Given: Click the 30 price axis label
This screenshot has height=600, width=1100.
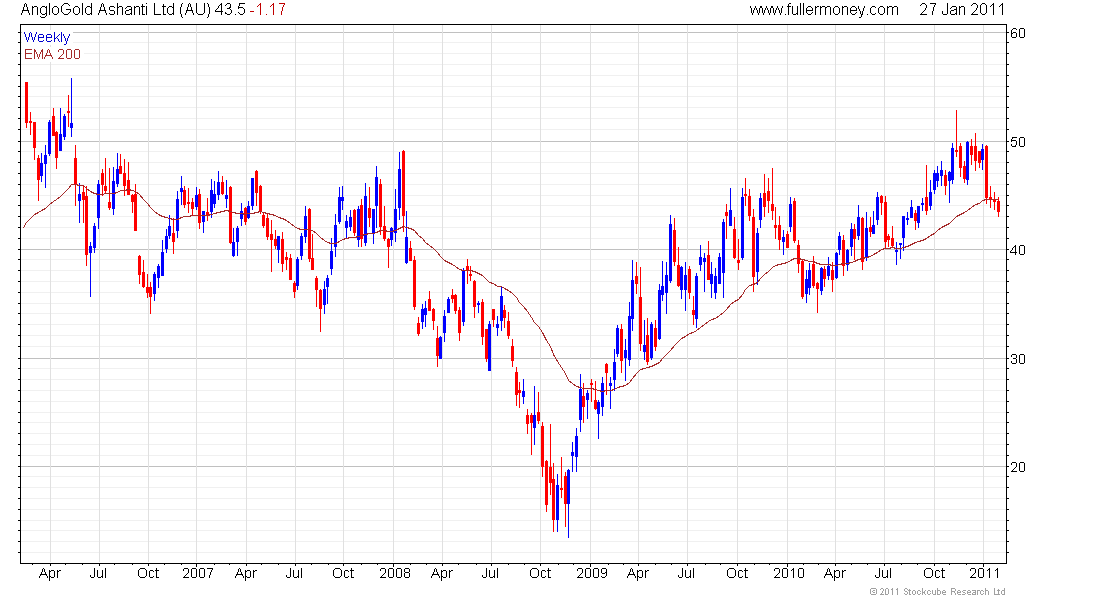Looking at the screenshot, I should (x=1018, y=359).
